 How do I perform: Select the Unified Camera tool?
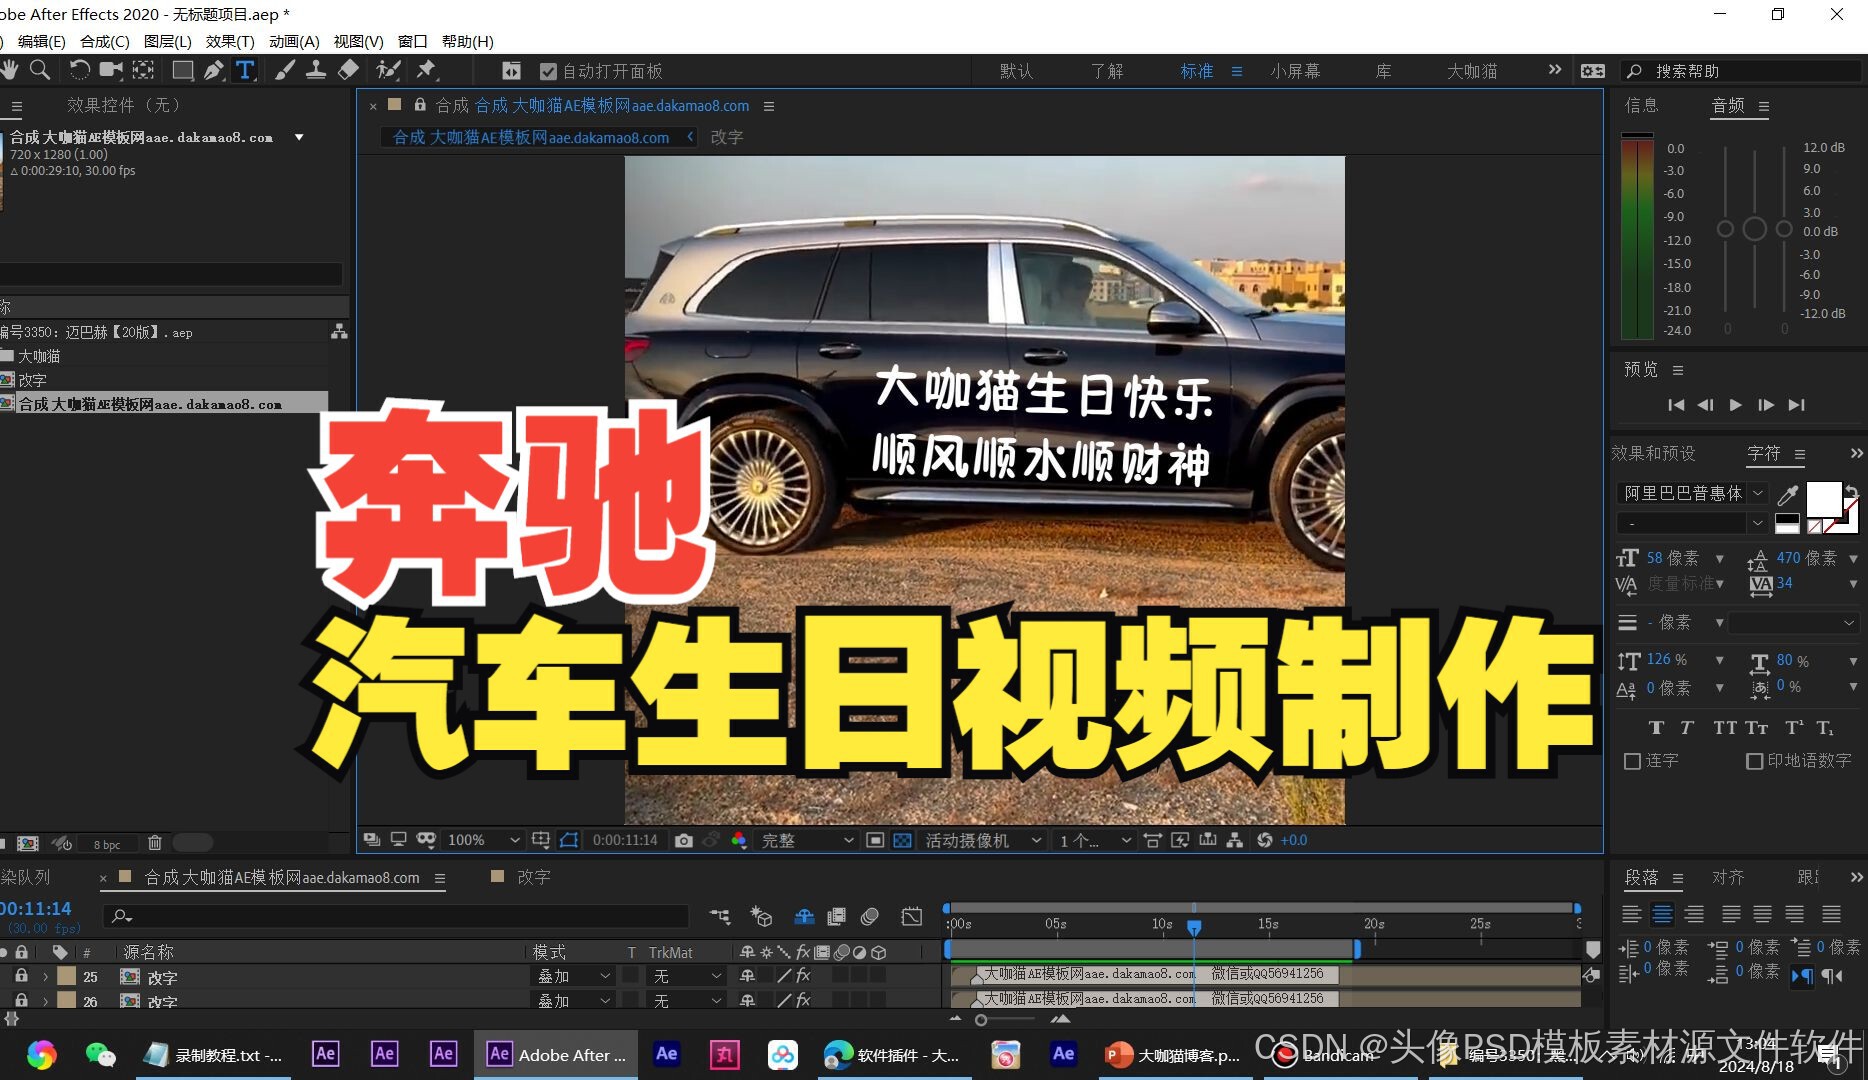[111, 70]
